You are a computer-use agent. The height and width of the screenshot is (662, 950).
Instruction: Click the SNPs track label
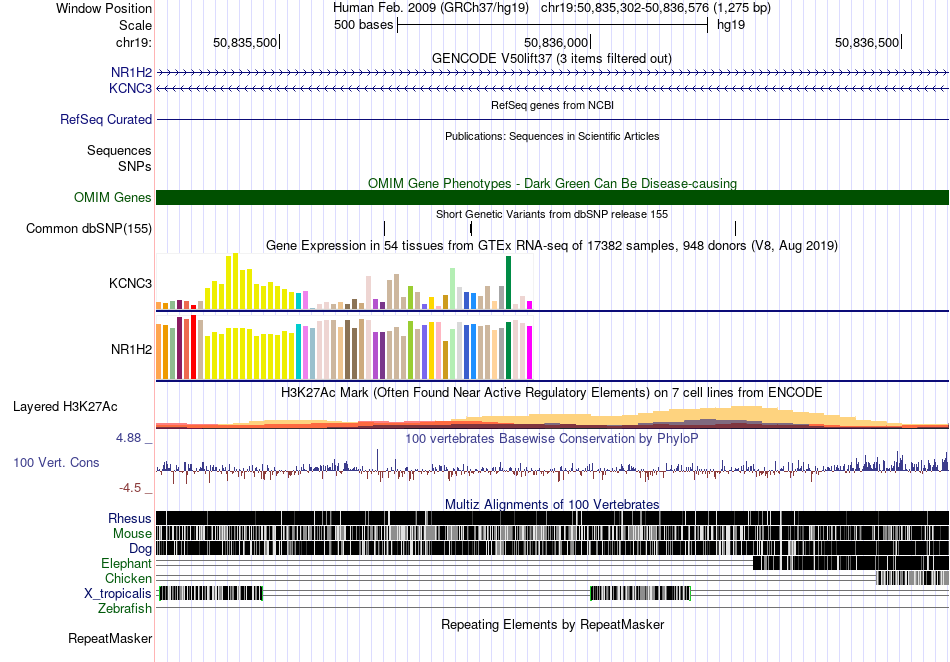coord(135,166)
